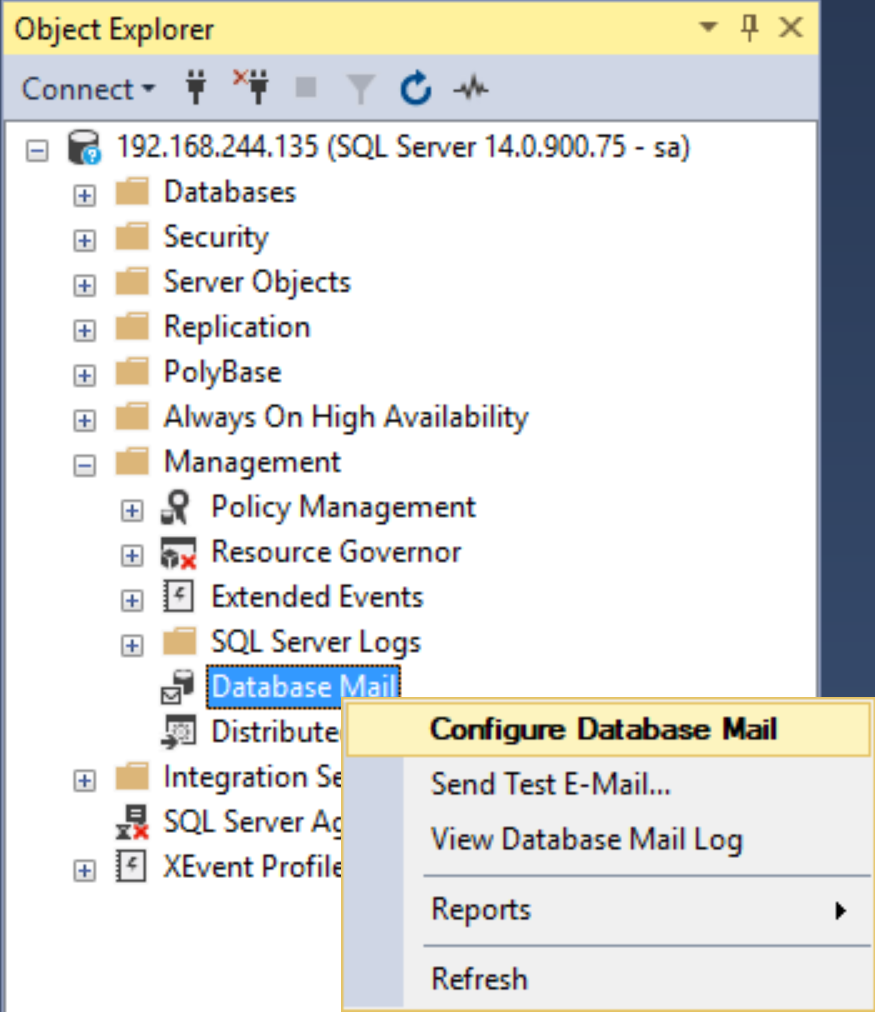Choose Refresh from the context menu

coord(608,980)
